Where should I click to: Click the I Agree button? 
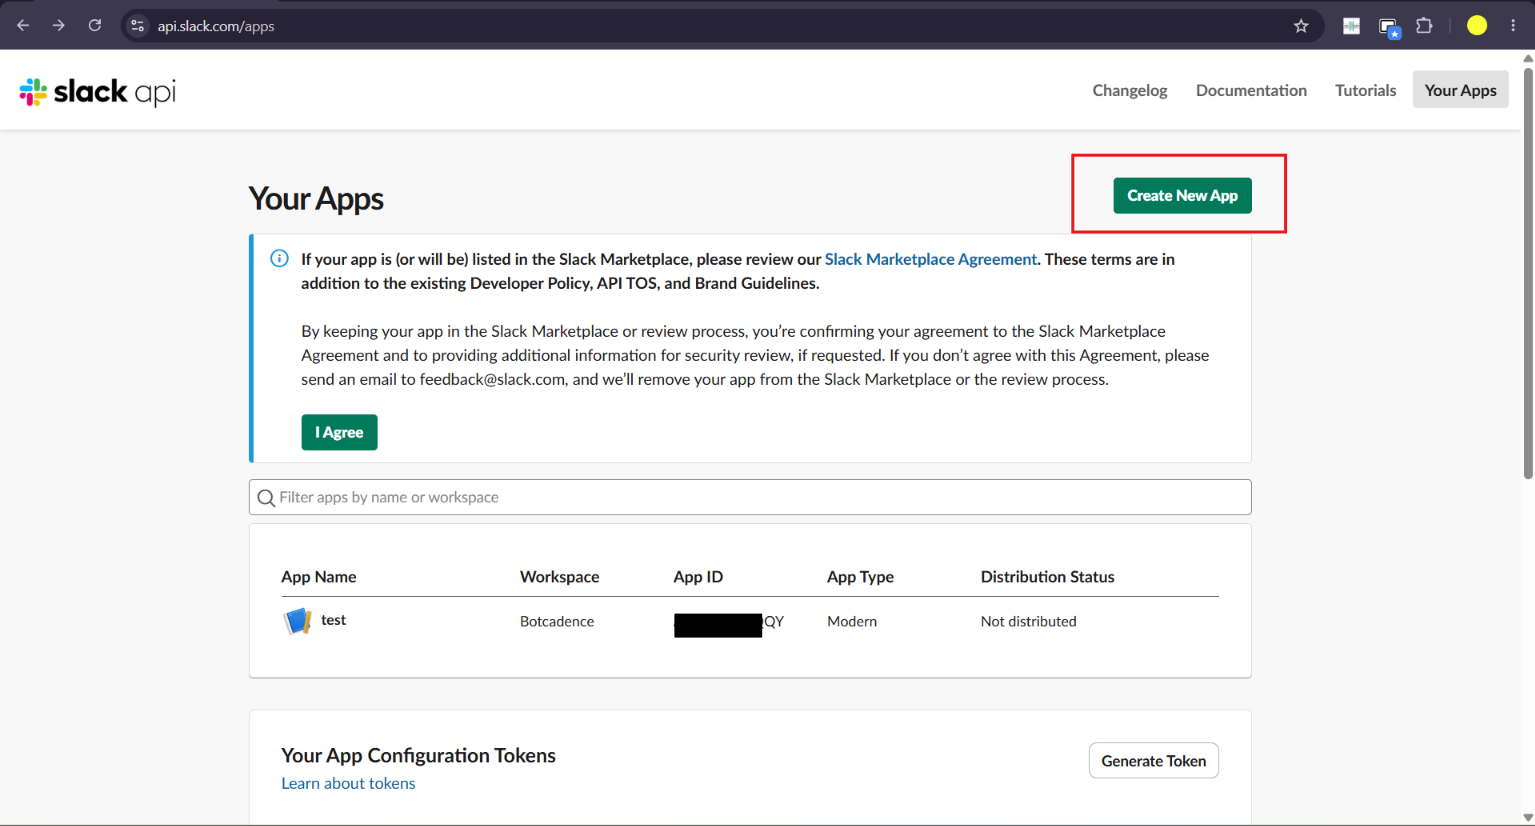click(x=339, y=432)
